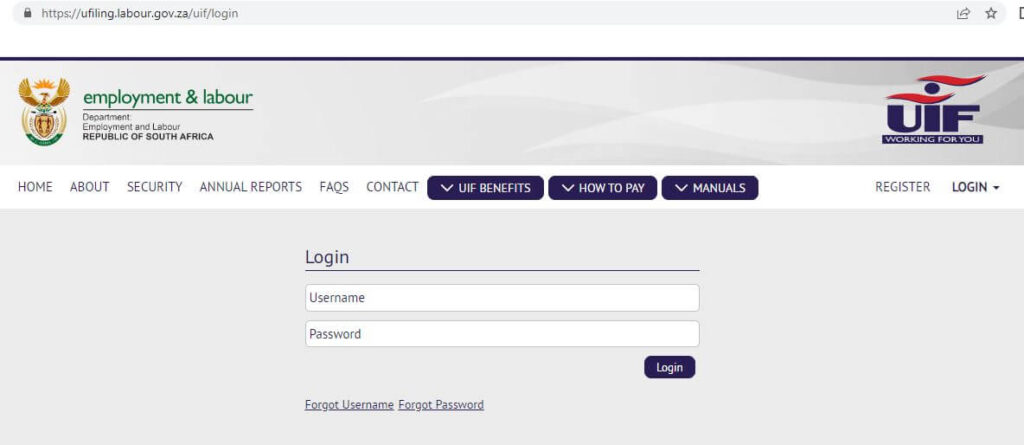
Task: Click the Forgot Username link
Action: pyautogui.click(x=349, y=405)
